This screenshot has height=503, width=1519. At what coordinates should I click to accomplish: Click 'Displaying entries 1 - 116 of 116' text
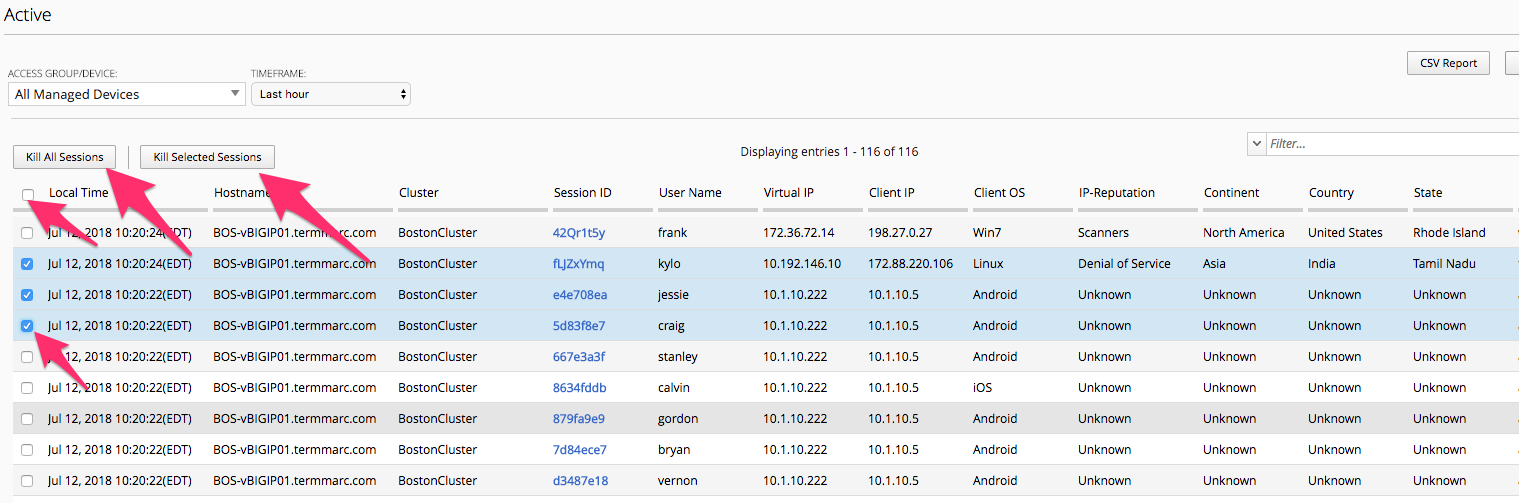829,152
